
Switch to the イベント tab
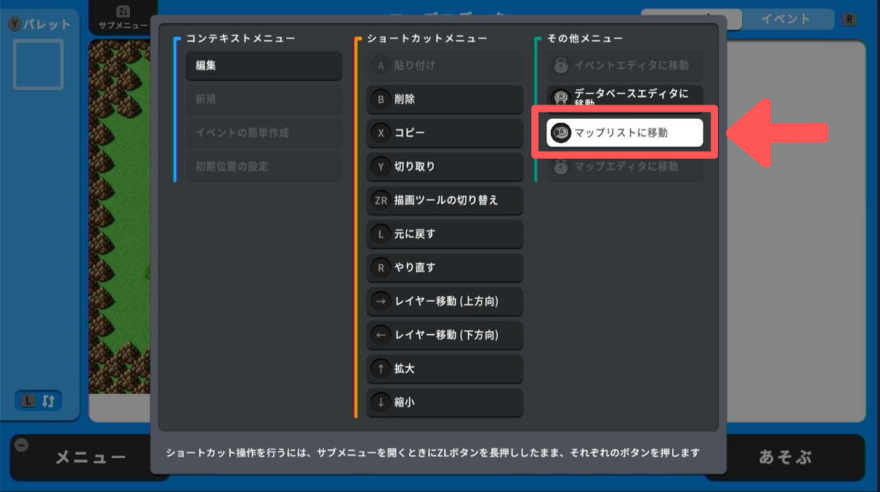787,19
